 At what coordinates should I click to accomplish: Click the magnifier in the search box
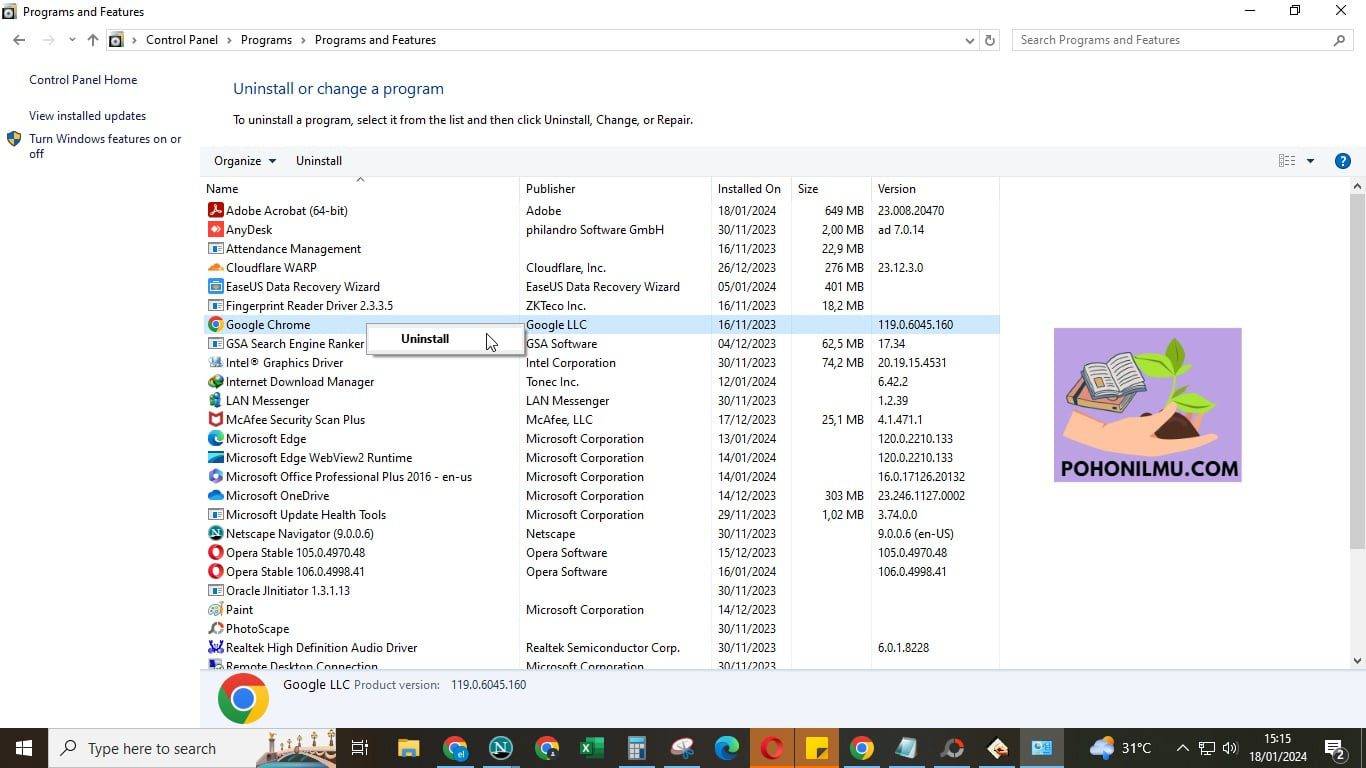click(1339, 40)
